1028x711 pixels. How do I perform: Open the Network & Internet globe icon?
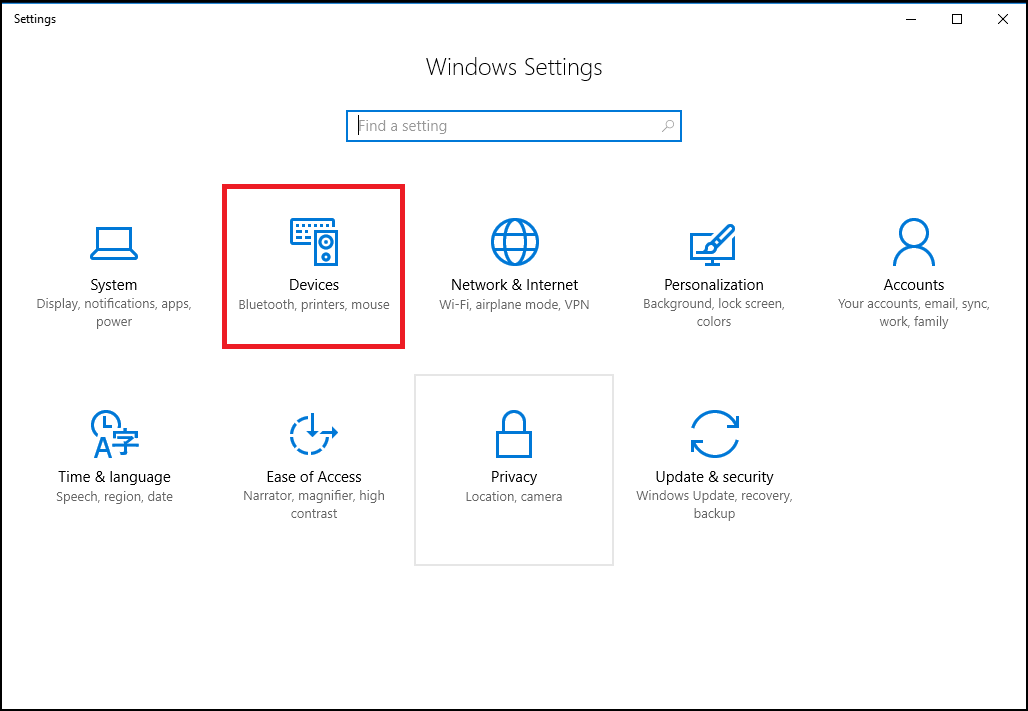pos(515,242)
